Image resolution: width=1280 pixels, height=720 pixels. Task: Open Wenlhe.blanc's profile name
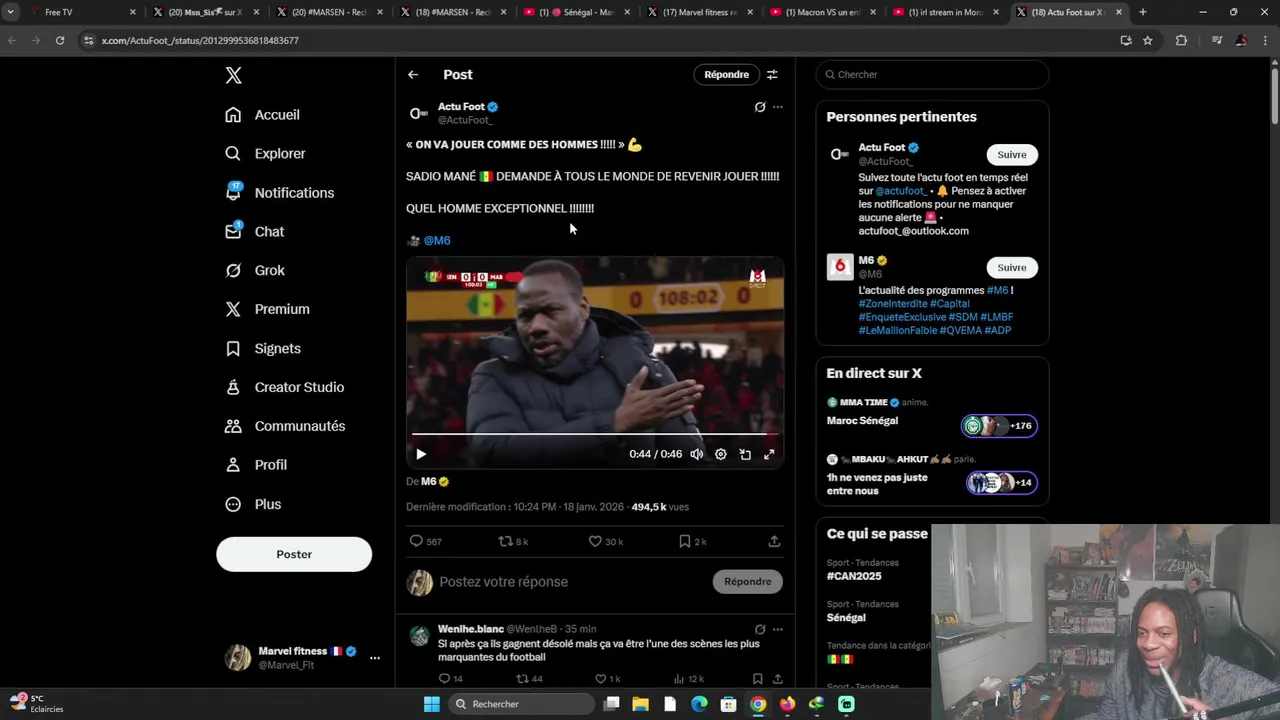pyautogui.click(x=471, y=630)
